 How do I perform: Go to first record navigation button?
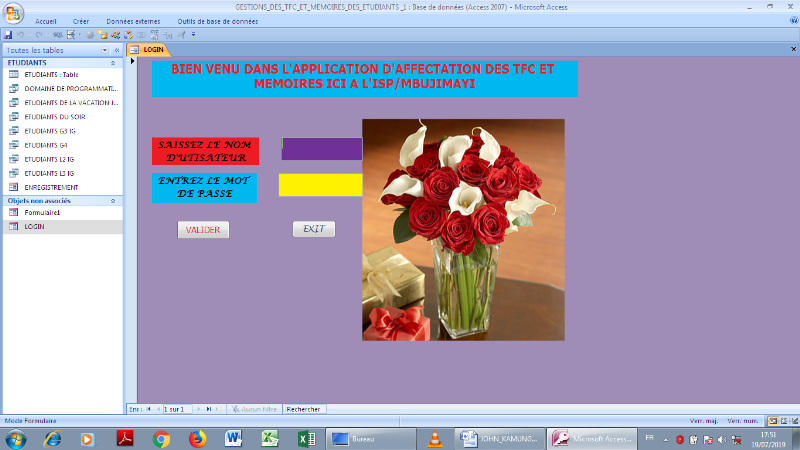pyautogui.click(x=149, y=409)
